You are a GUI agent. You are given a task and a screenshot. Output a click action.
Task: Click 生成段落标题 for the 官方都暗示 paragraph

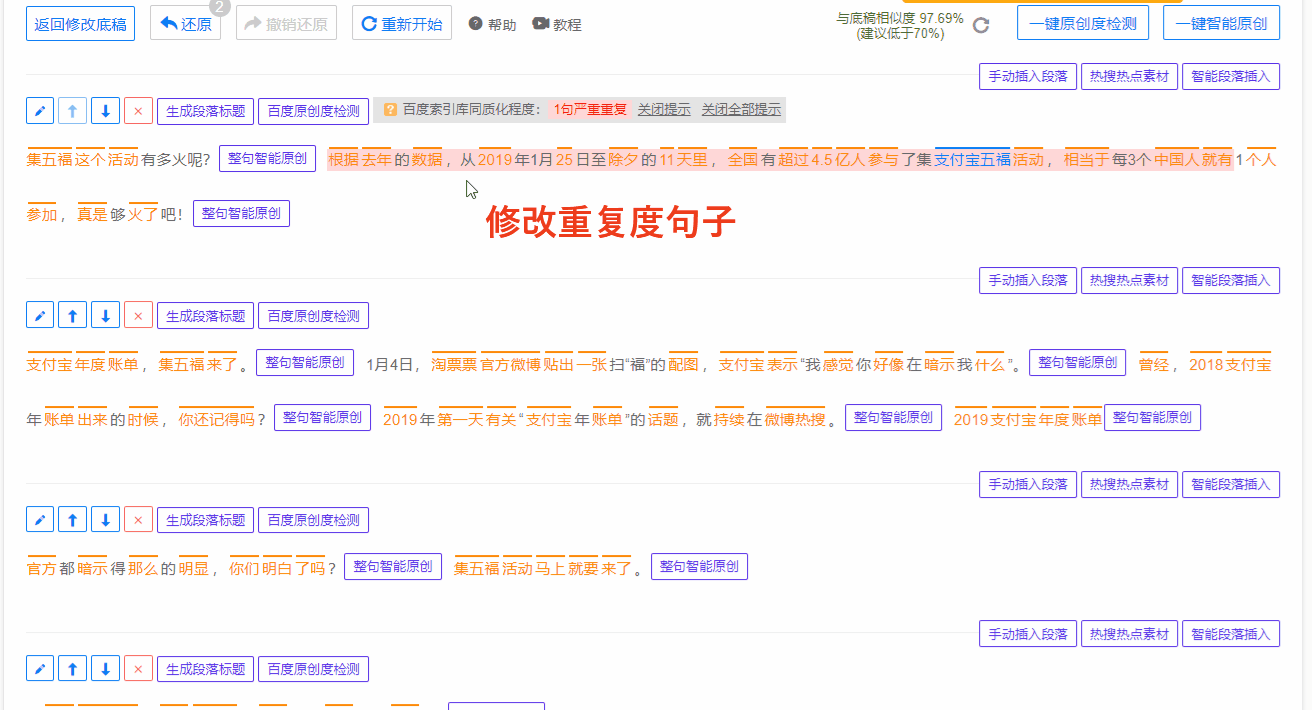(205, 520)
